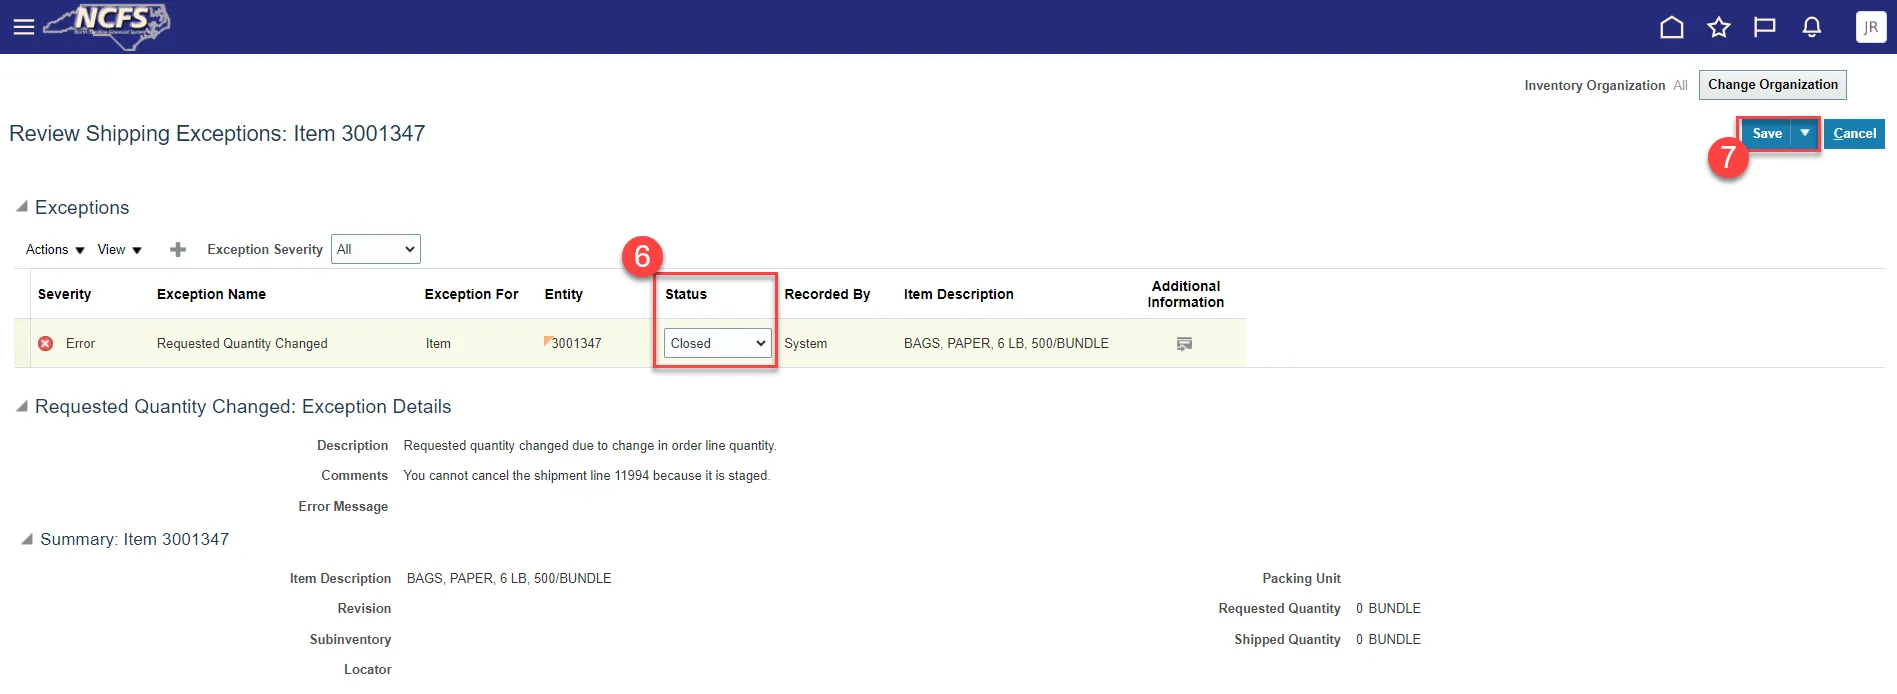
Task: Open JR user profile avatar
Action: tap(1869, 27)
